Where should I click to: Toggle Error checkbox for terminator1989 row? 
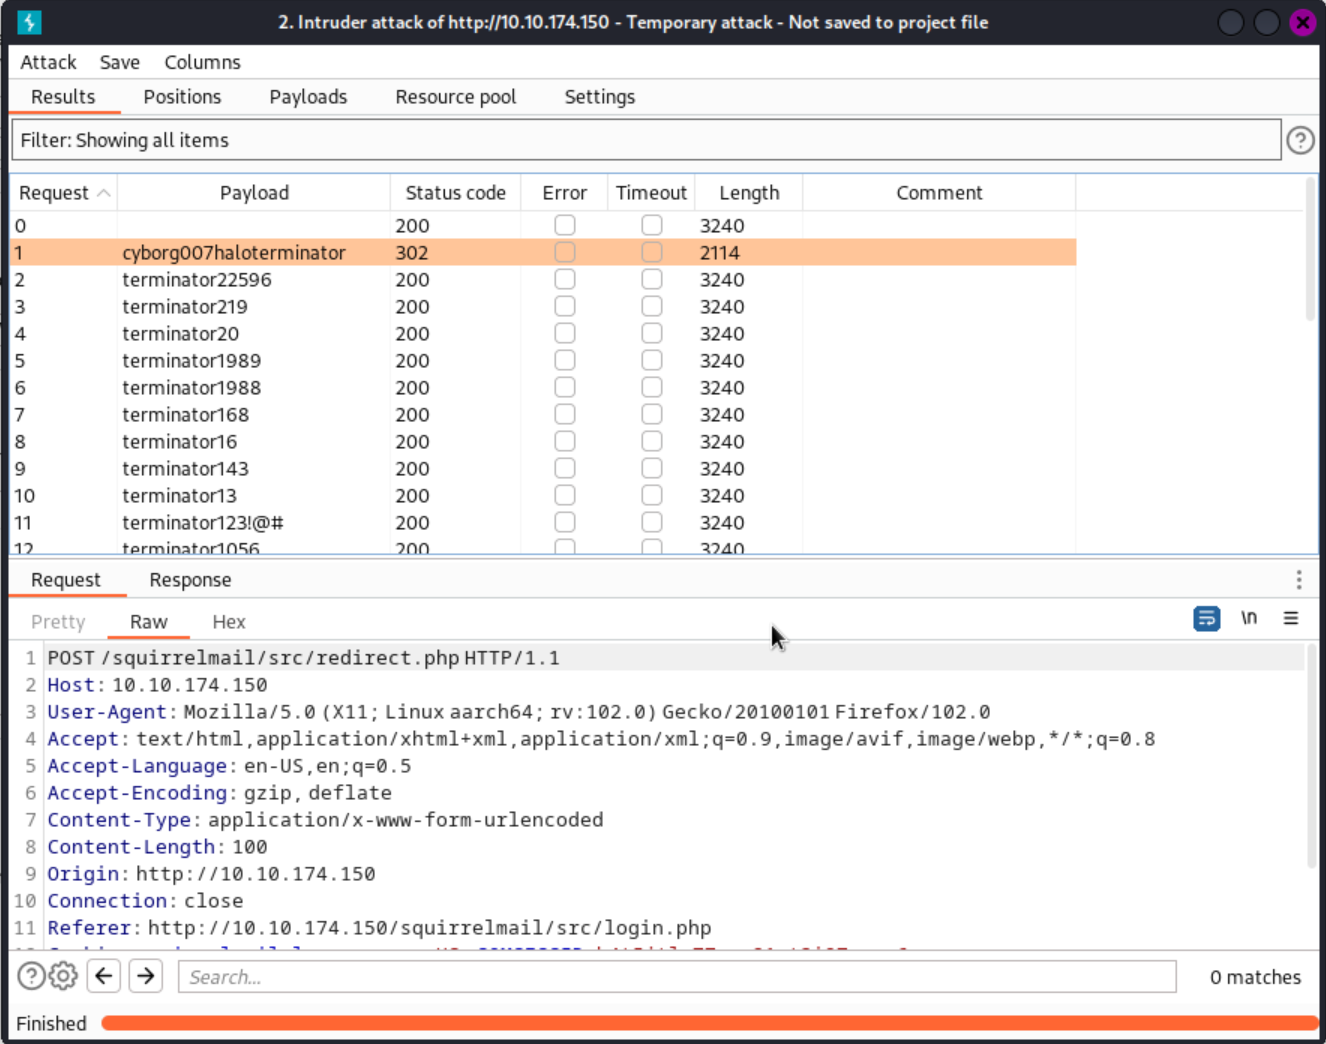(x=565, y=360)
